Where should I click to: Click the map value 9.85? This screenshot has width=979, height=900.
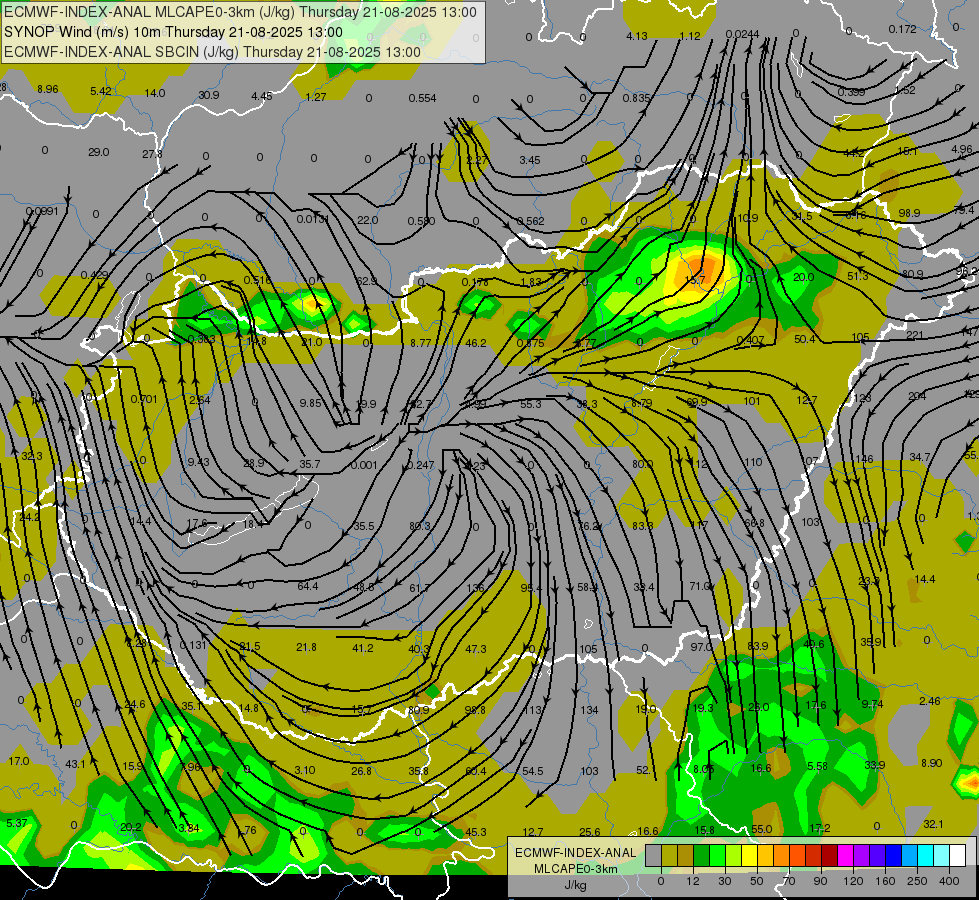pos(310,403)
